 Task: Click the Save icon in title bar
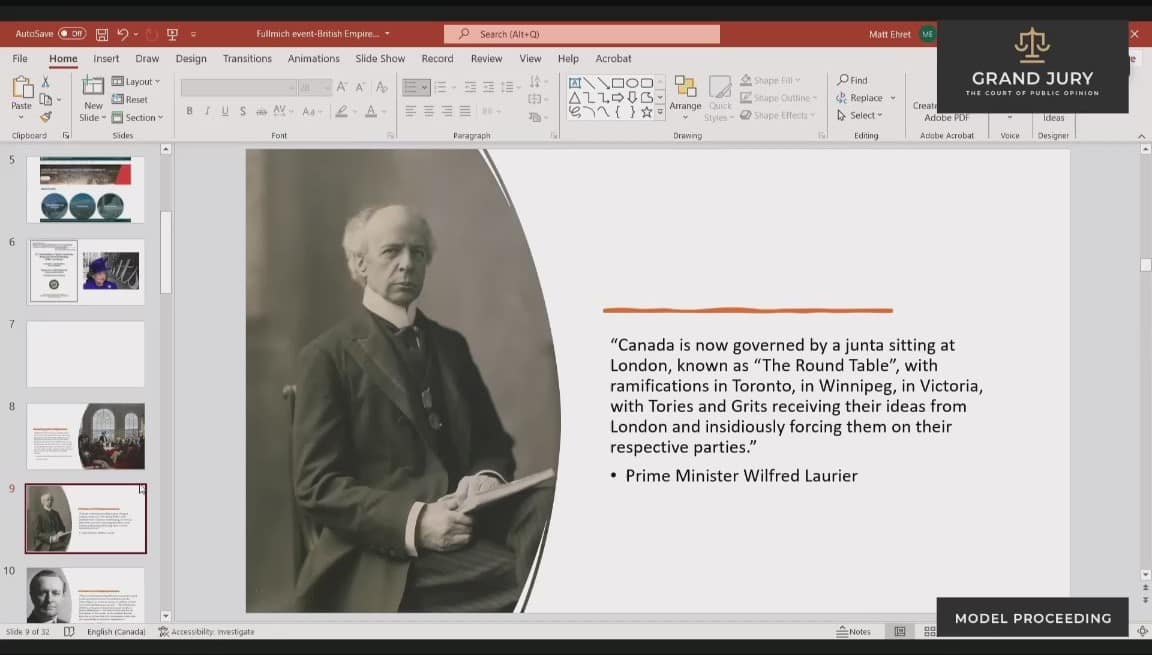click(102, 34)
